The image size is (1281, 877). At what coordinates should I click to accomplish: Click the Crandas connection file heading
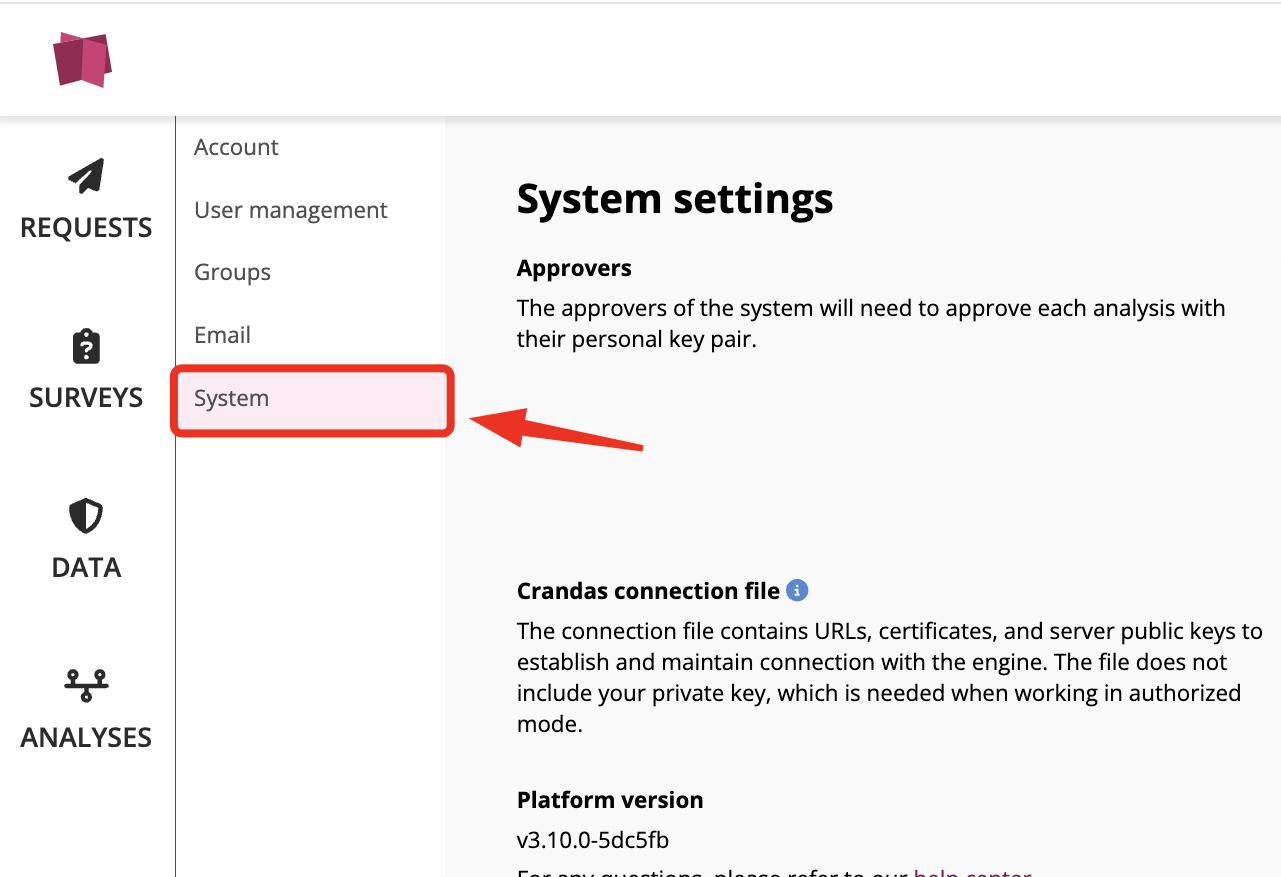tap(648, 591)
